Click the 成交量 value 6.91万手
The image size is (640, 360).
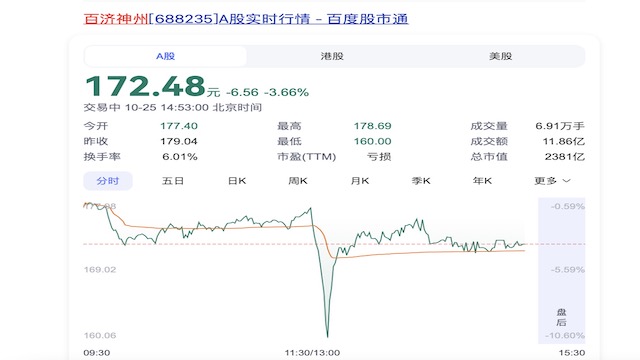pos(560,126)
